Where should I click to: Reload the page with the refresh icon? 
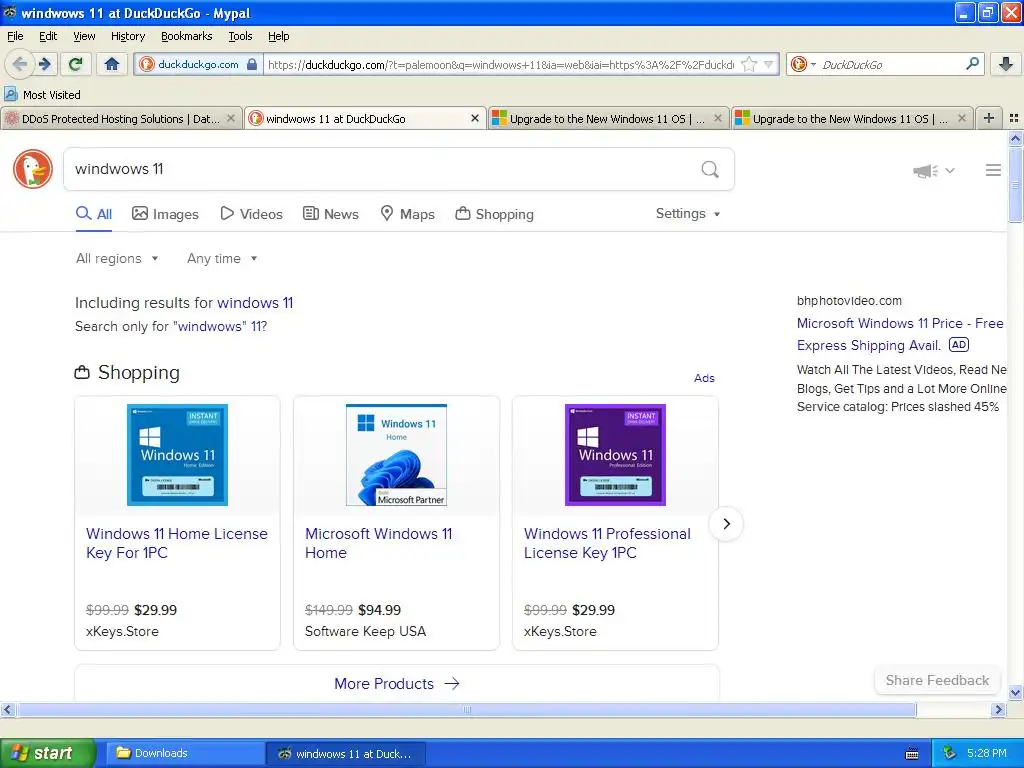point(76,64)
